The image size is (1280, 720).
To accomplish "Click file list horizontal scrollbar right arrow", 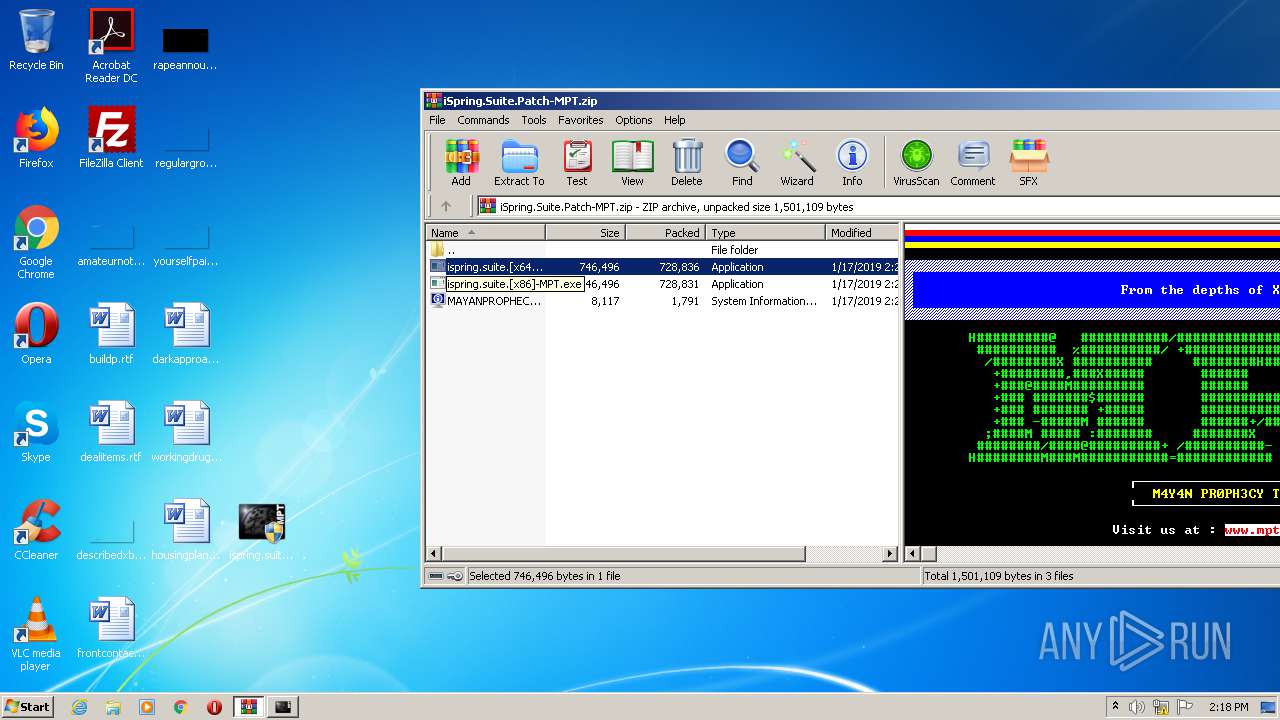I will tap(890, 553).
